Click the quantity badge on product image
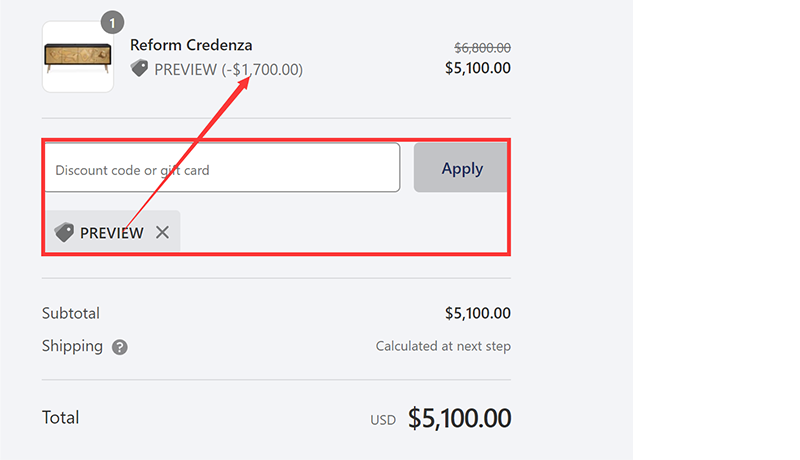Image resolution: width=800 pixels, height=460 pixels. [112, 21]
